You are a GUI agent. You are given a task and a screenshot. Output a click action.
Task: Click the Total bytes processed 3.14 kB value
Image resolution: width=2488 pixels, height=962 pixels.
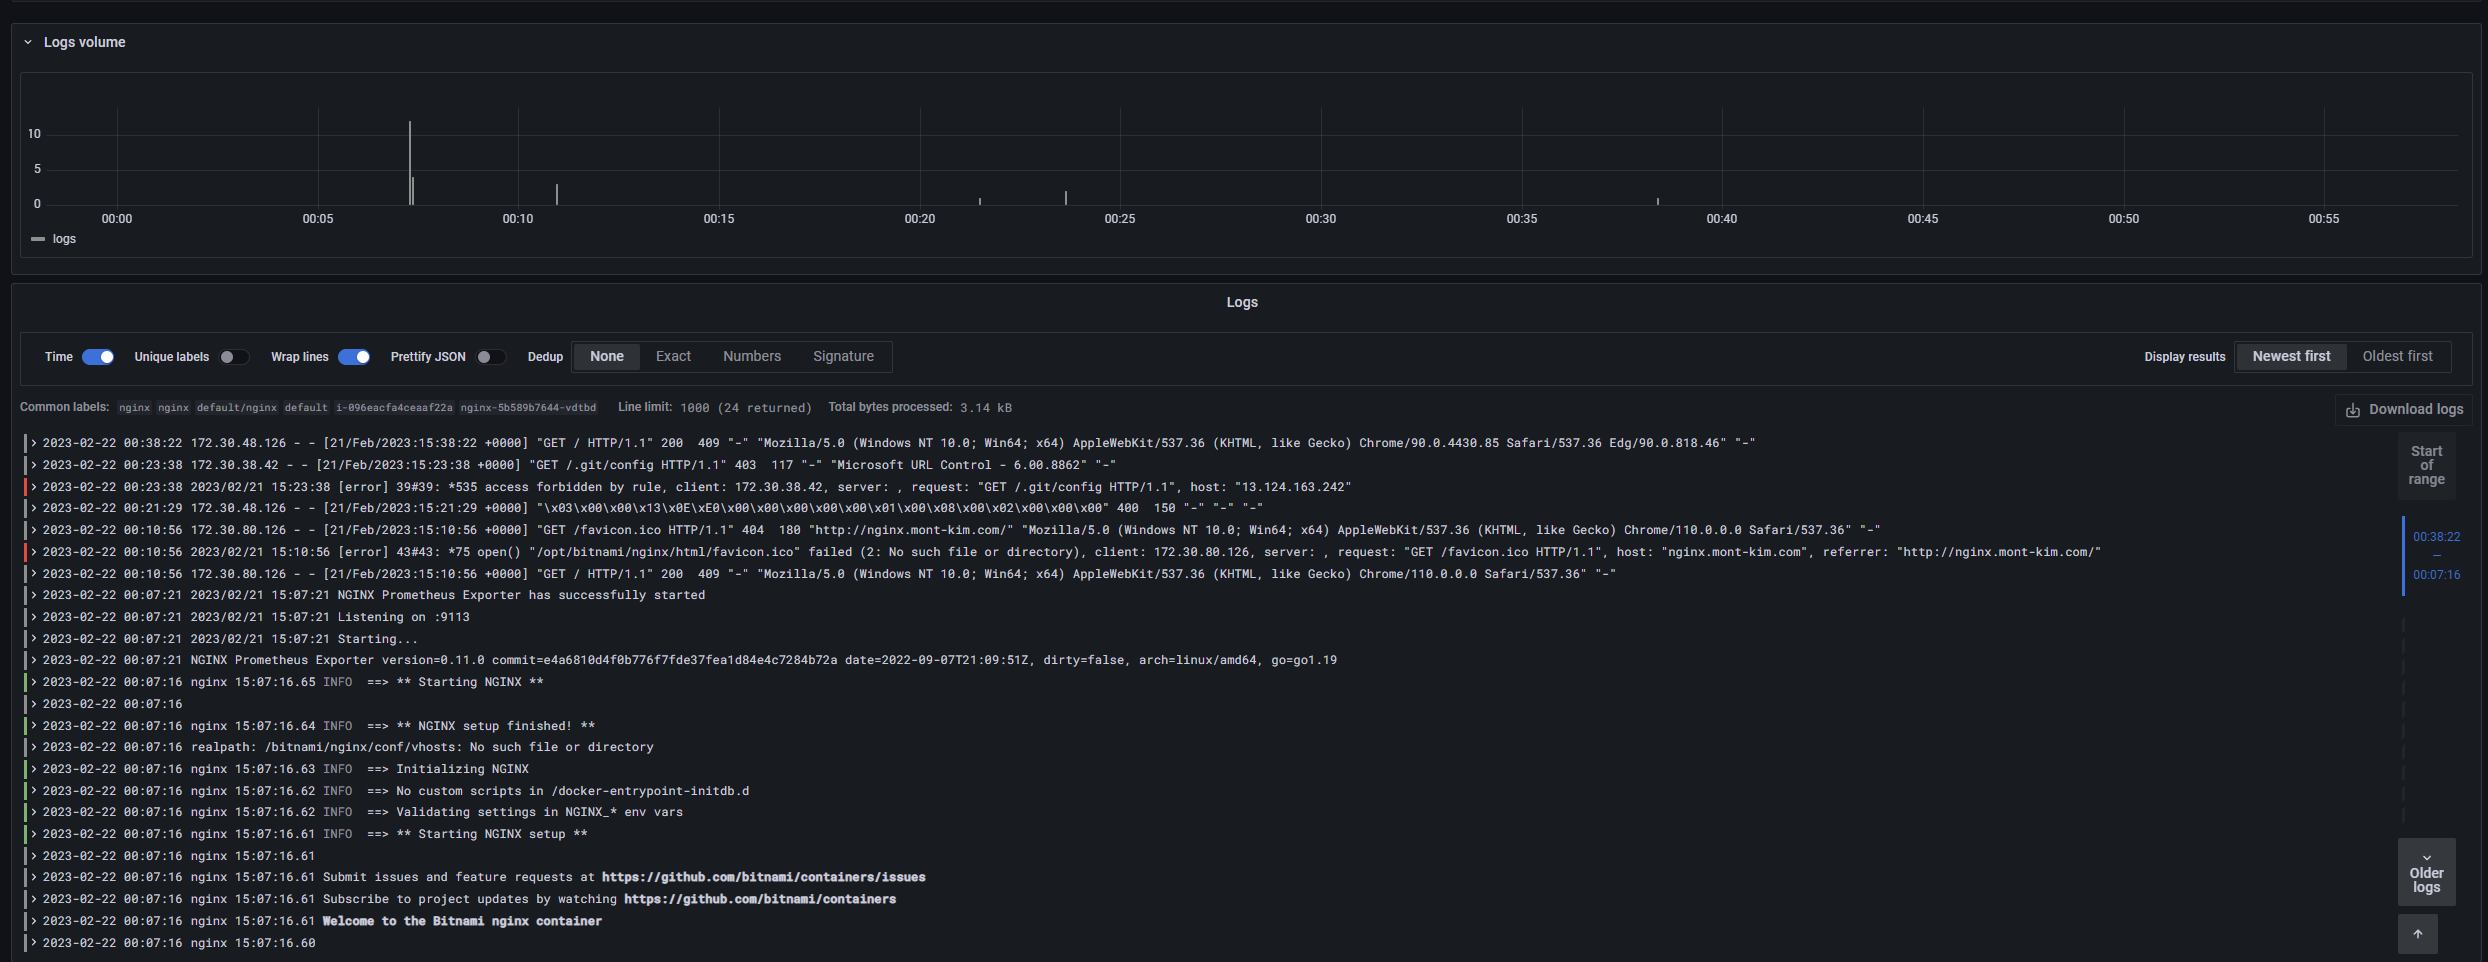click(x=985, y=408)
